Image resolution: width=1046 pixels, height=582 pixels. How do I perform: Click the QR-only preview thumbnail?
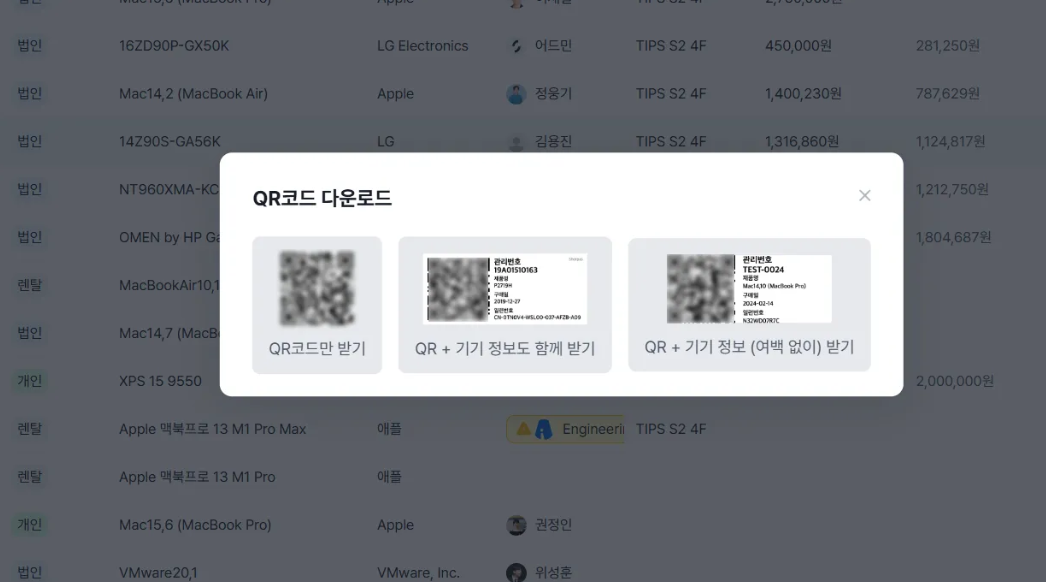[x=317, y=288]
